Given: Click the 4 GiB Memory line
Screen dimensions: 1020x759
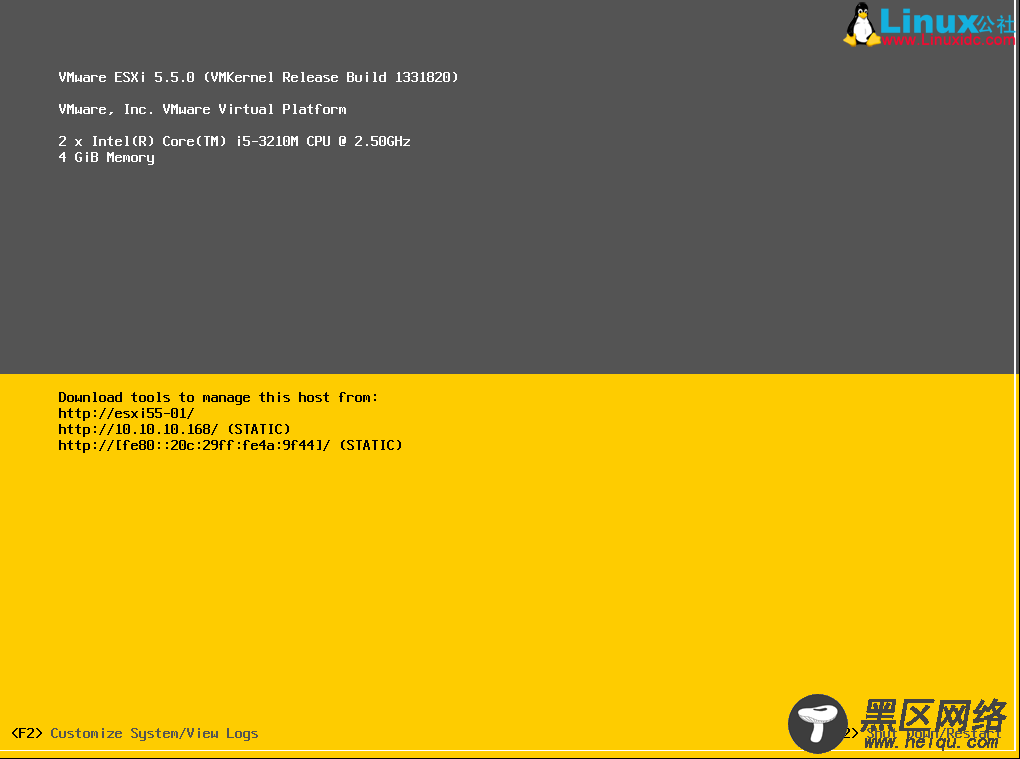Looking at the screenshot, I should 107,157.
